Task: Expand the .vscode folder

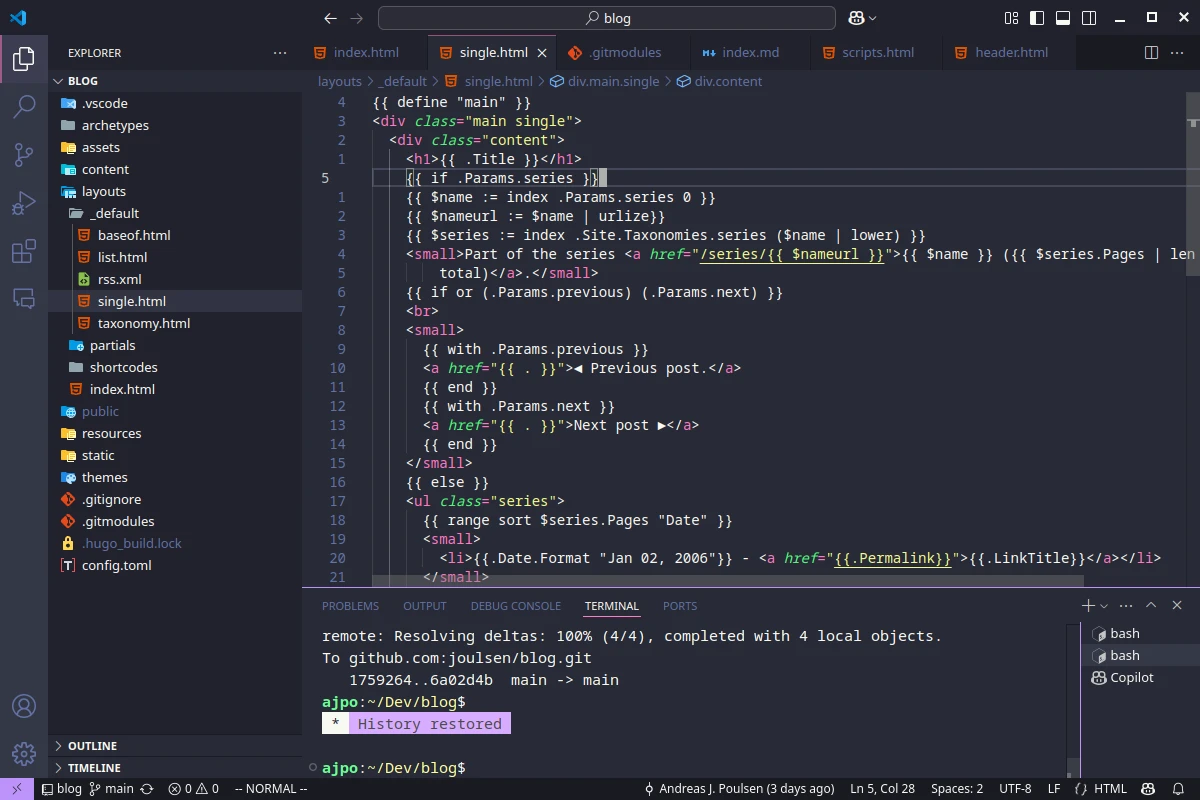Action: pyautogui.click(x=175, y=103)
